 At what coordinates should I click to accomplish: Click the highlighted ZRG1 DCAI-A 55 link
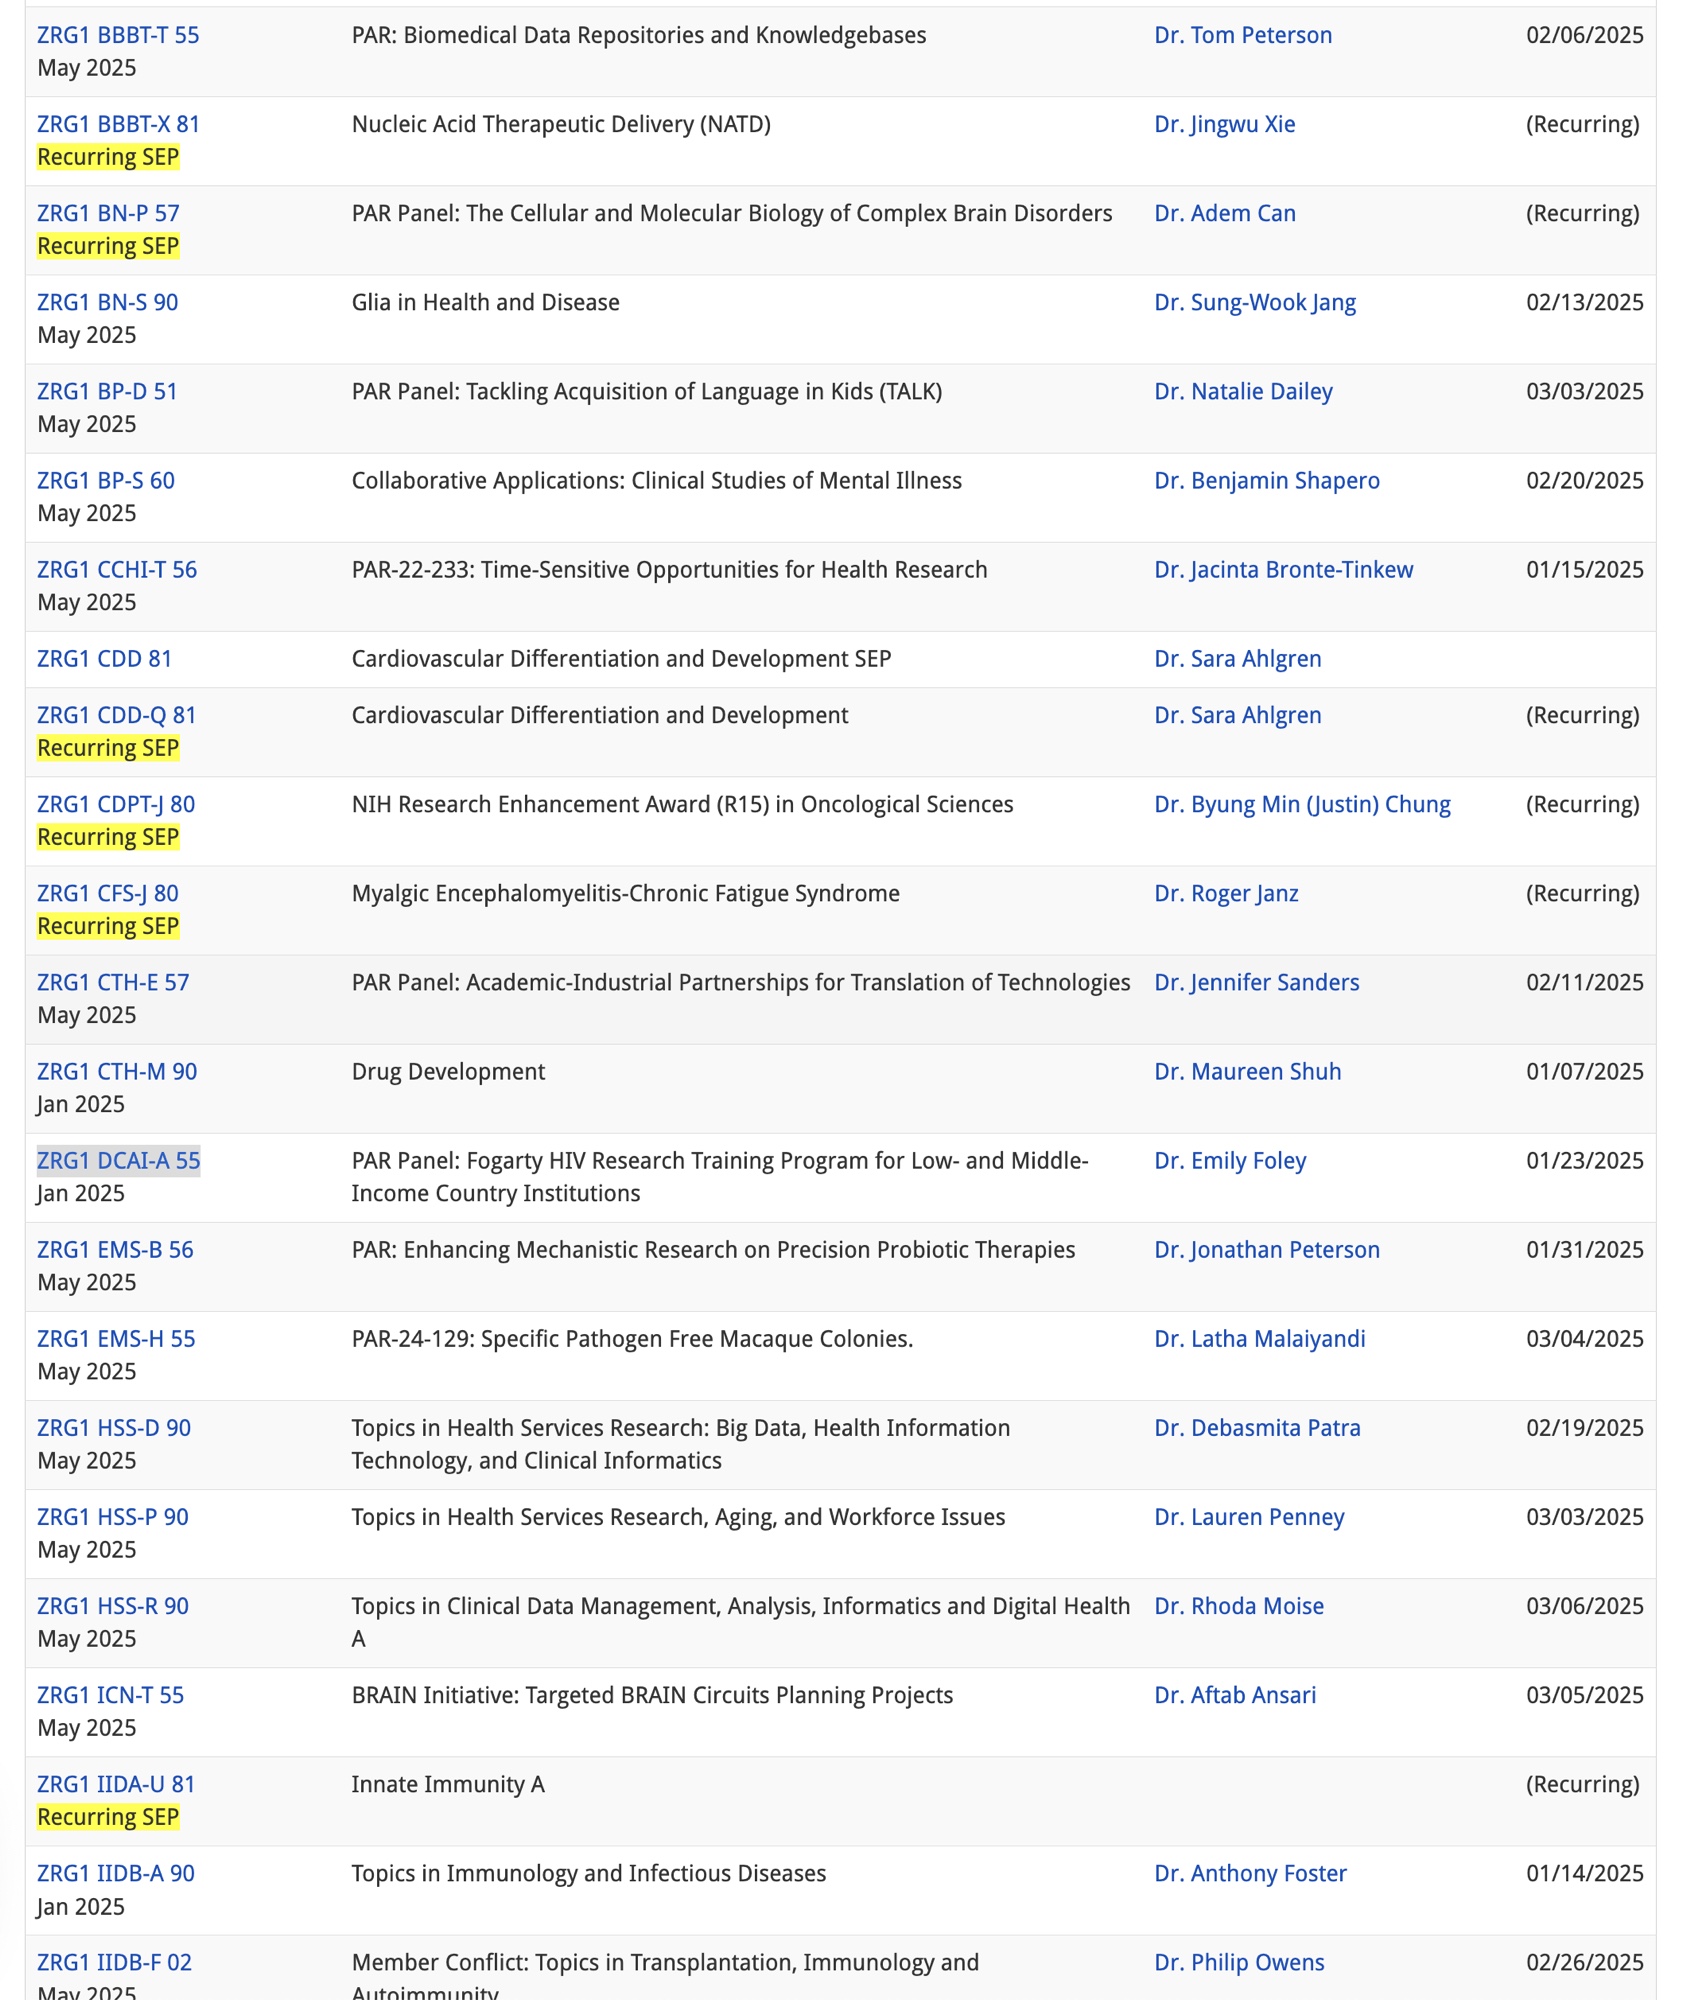tap(118, 1160)
